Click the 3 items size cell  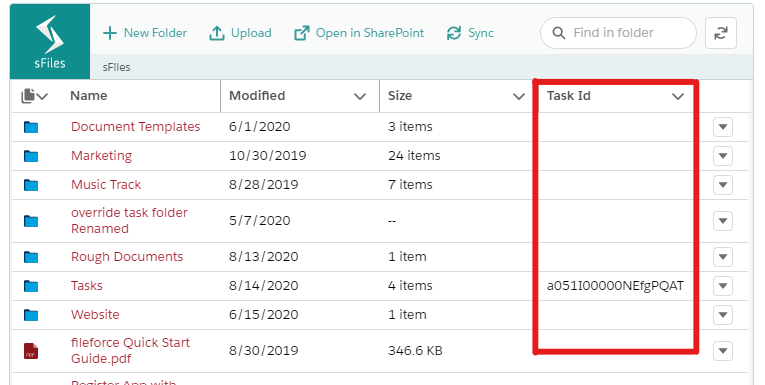tap(410, 126)
